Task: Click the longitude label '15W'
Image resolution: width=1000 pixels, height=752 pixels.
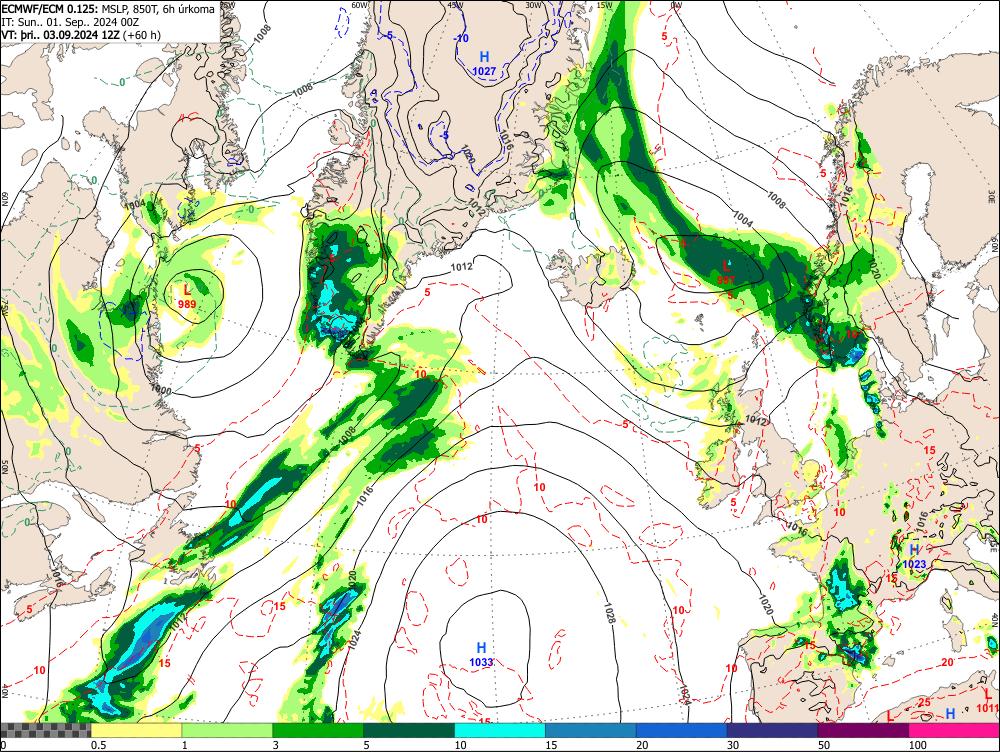Action: coord(605,5)
